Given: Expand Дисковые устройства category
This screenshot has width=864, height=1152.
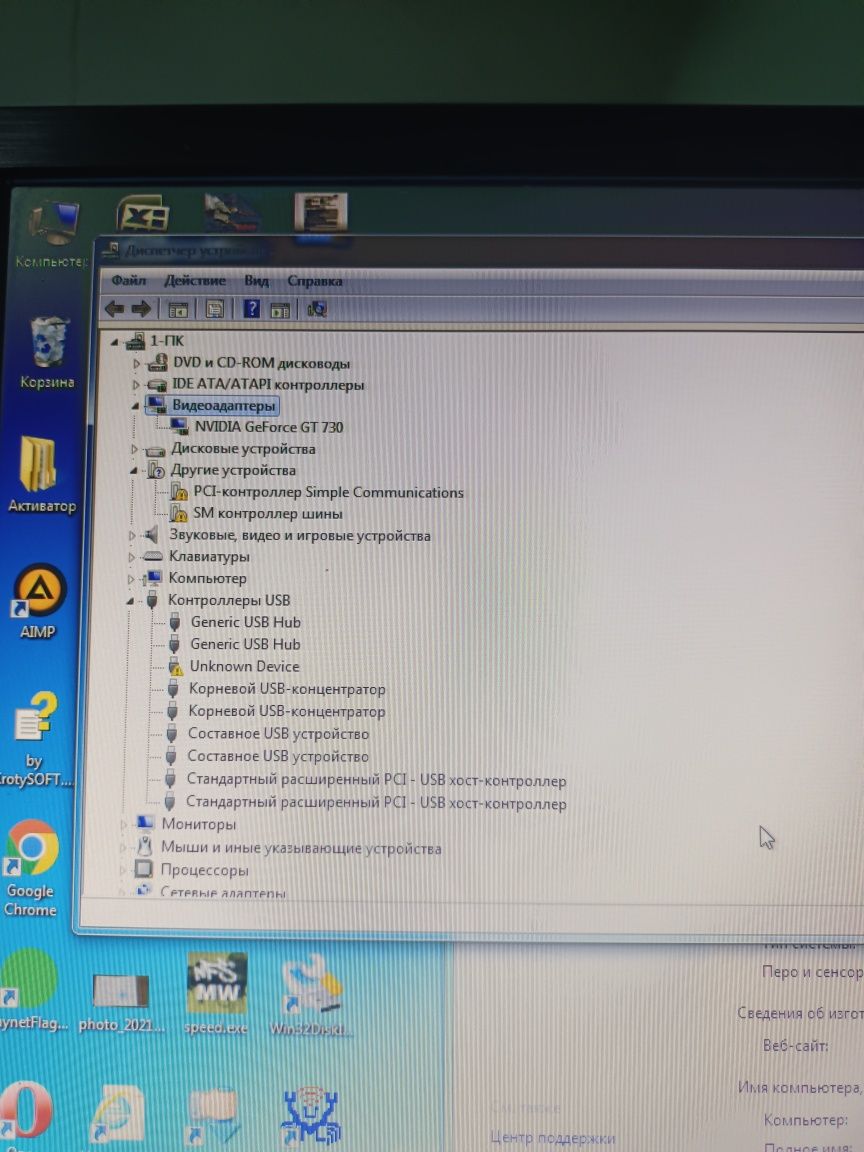Looking at the screenshot, I should click(134, 449).
